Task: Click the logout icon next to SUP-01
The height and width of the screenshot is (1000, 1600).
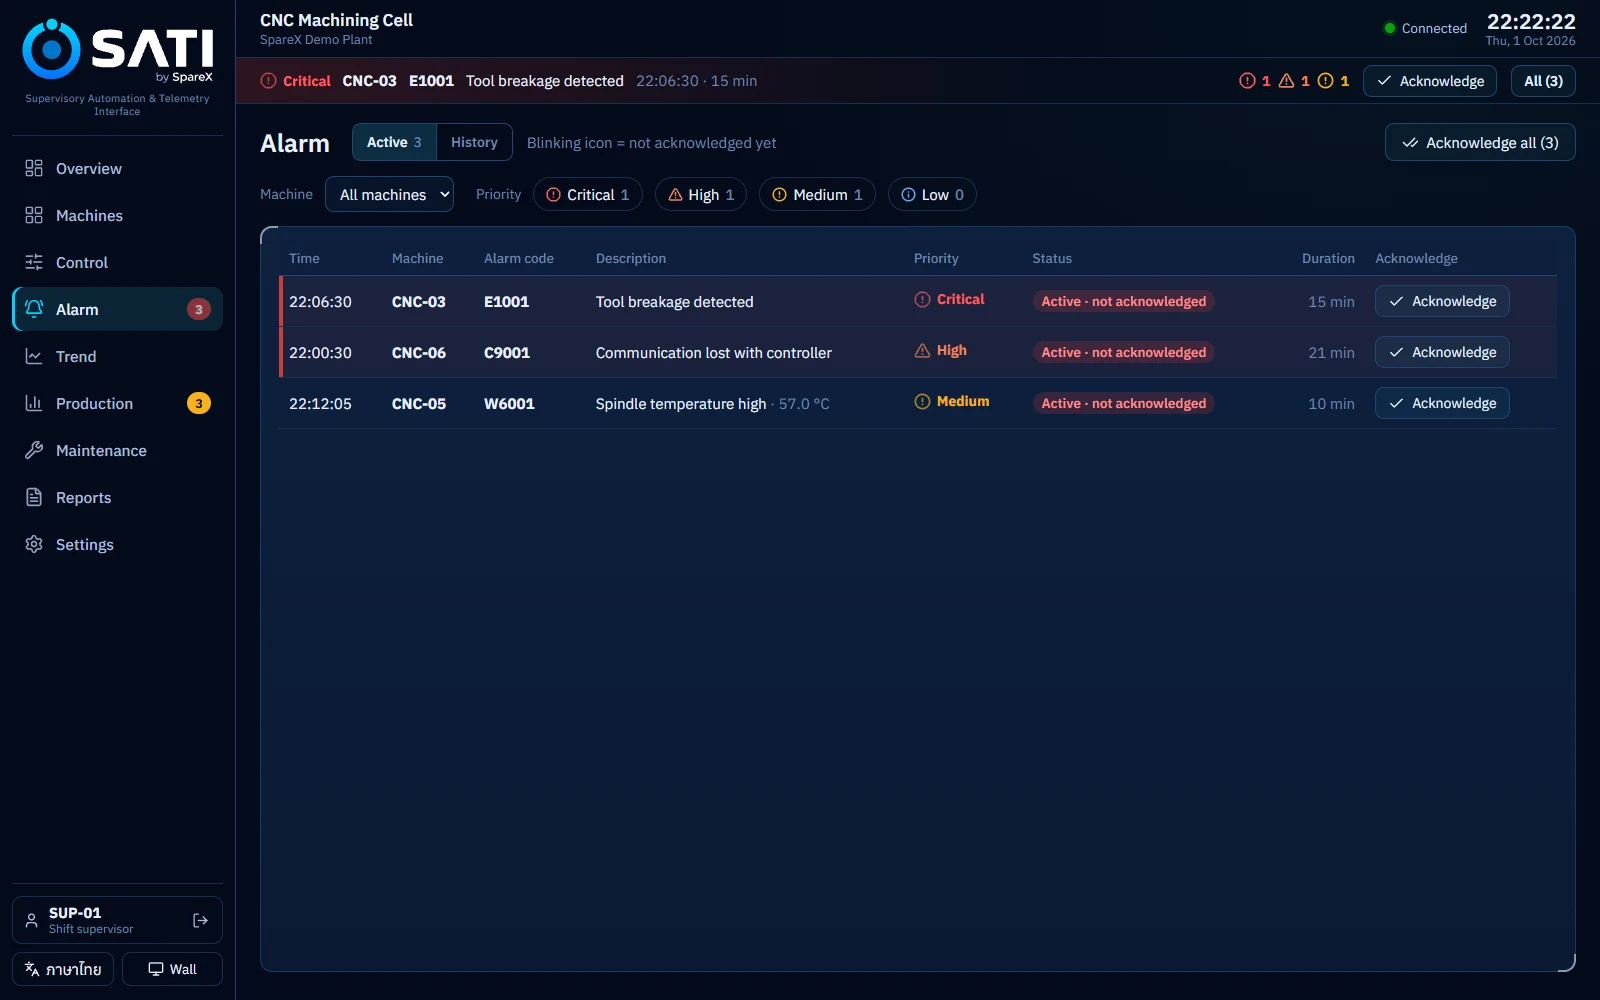Action: (200, 920)
